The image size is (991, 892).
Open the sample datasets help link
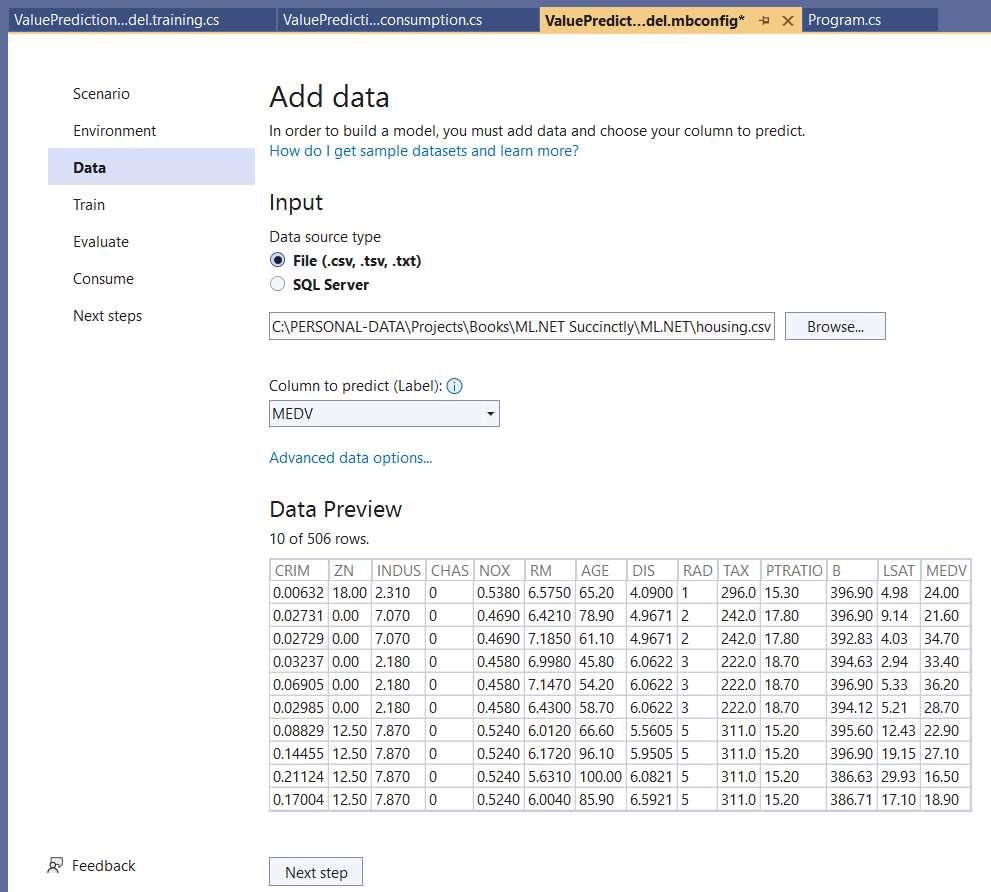(x=423, y=150)
